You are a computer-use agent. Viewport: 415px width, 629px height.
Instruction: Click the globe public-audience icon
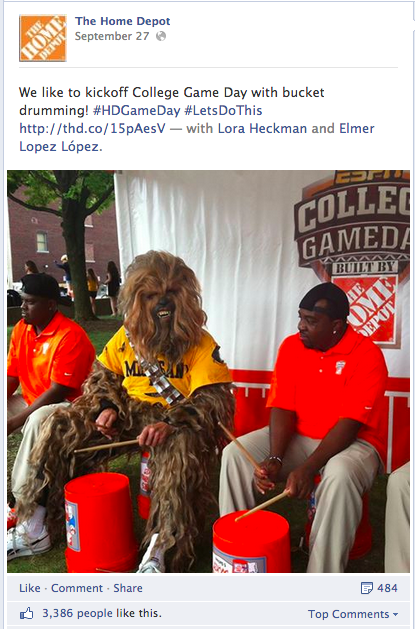161,36
